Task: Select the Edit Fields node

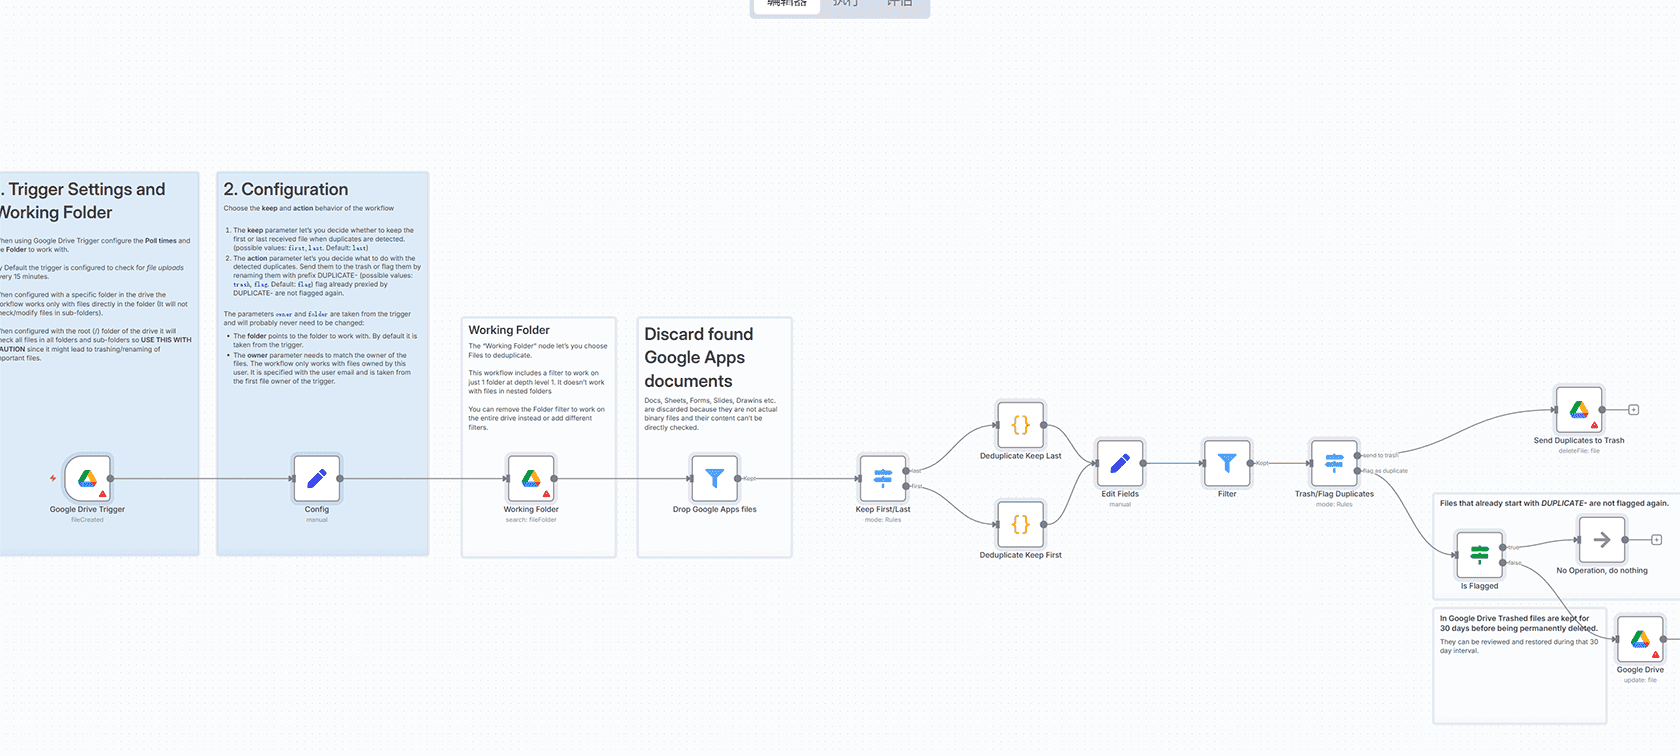Action: pyautogui.click(x=1120, y=463)
